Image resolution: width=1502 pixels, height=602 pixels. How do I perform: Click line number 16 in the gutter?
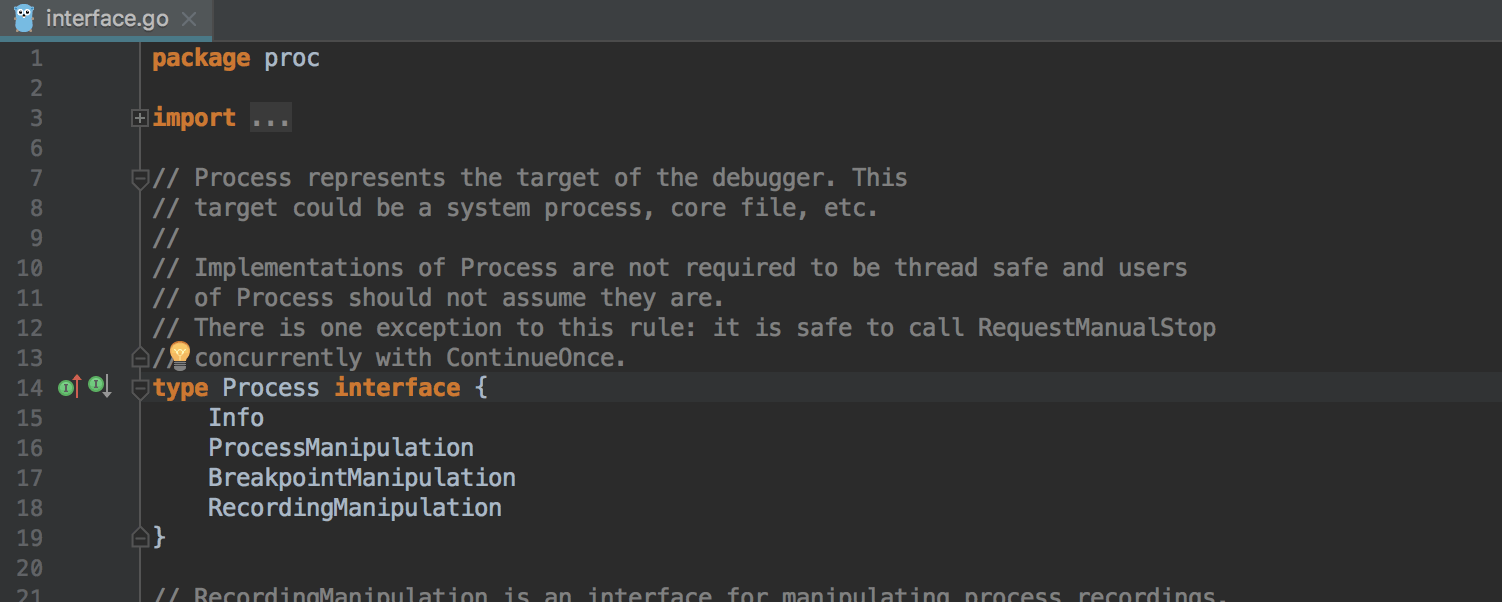[30, 448]
